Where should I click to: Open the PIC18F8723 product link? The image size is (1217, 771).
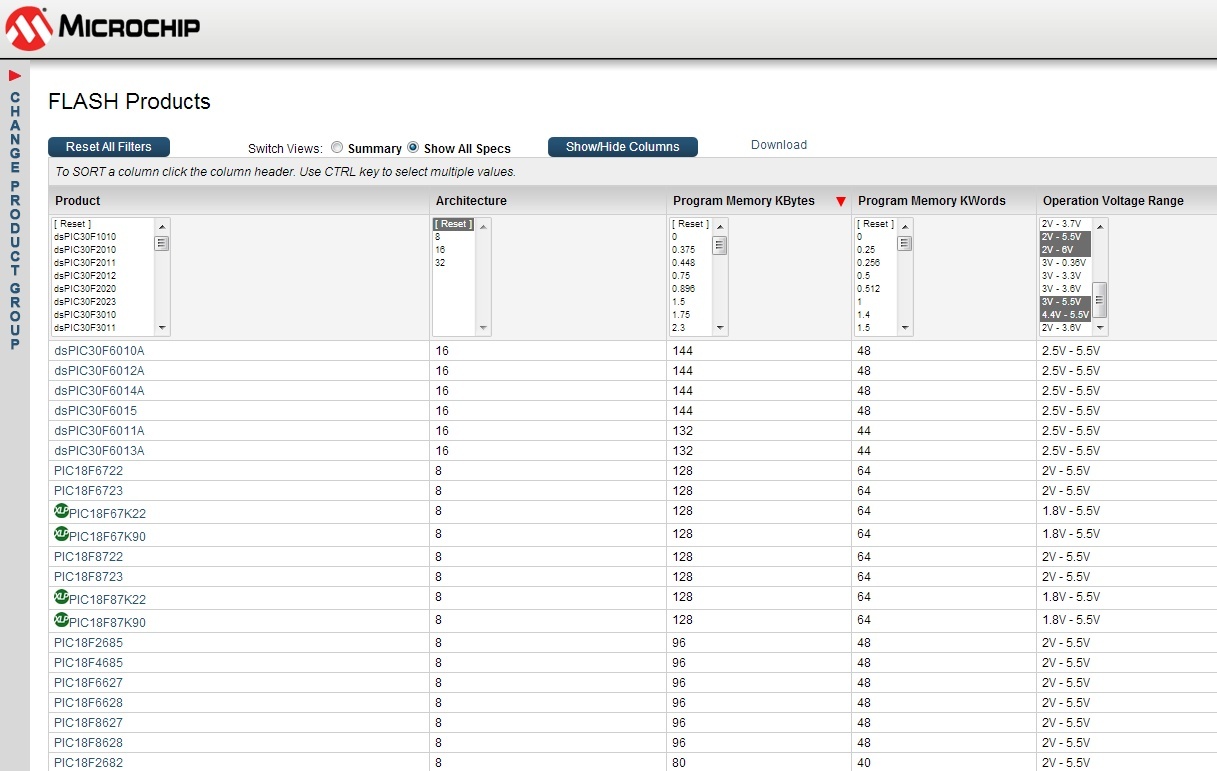[89, 577]
